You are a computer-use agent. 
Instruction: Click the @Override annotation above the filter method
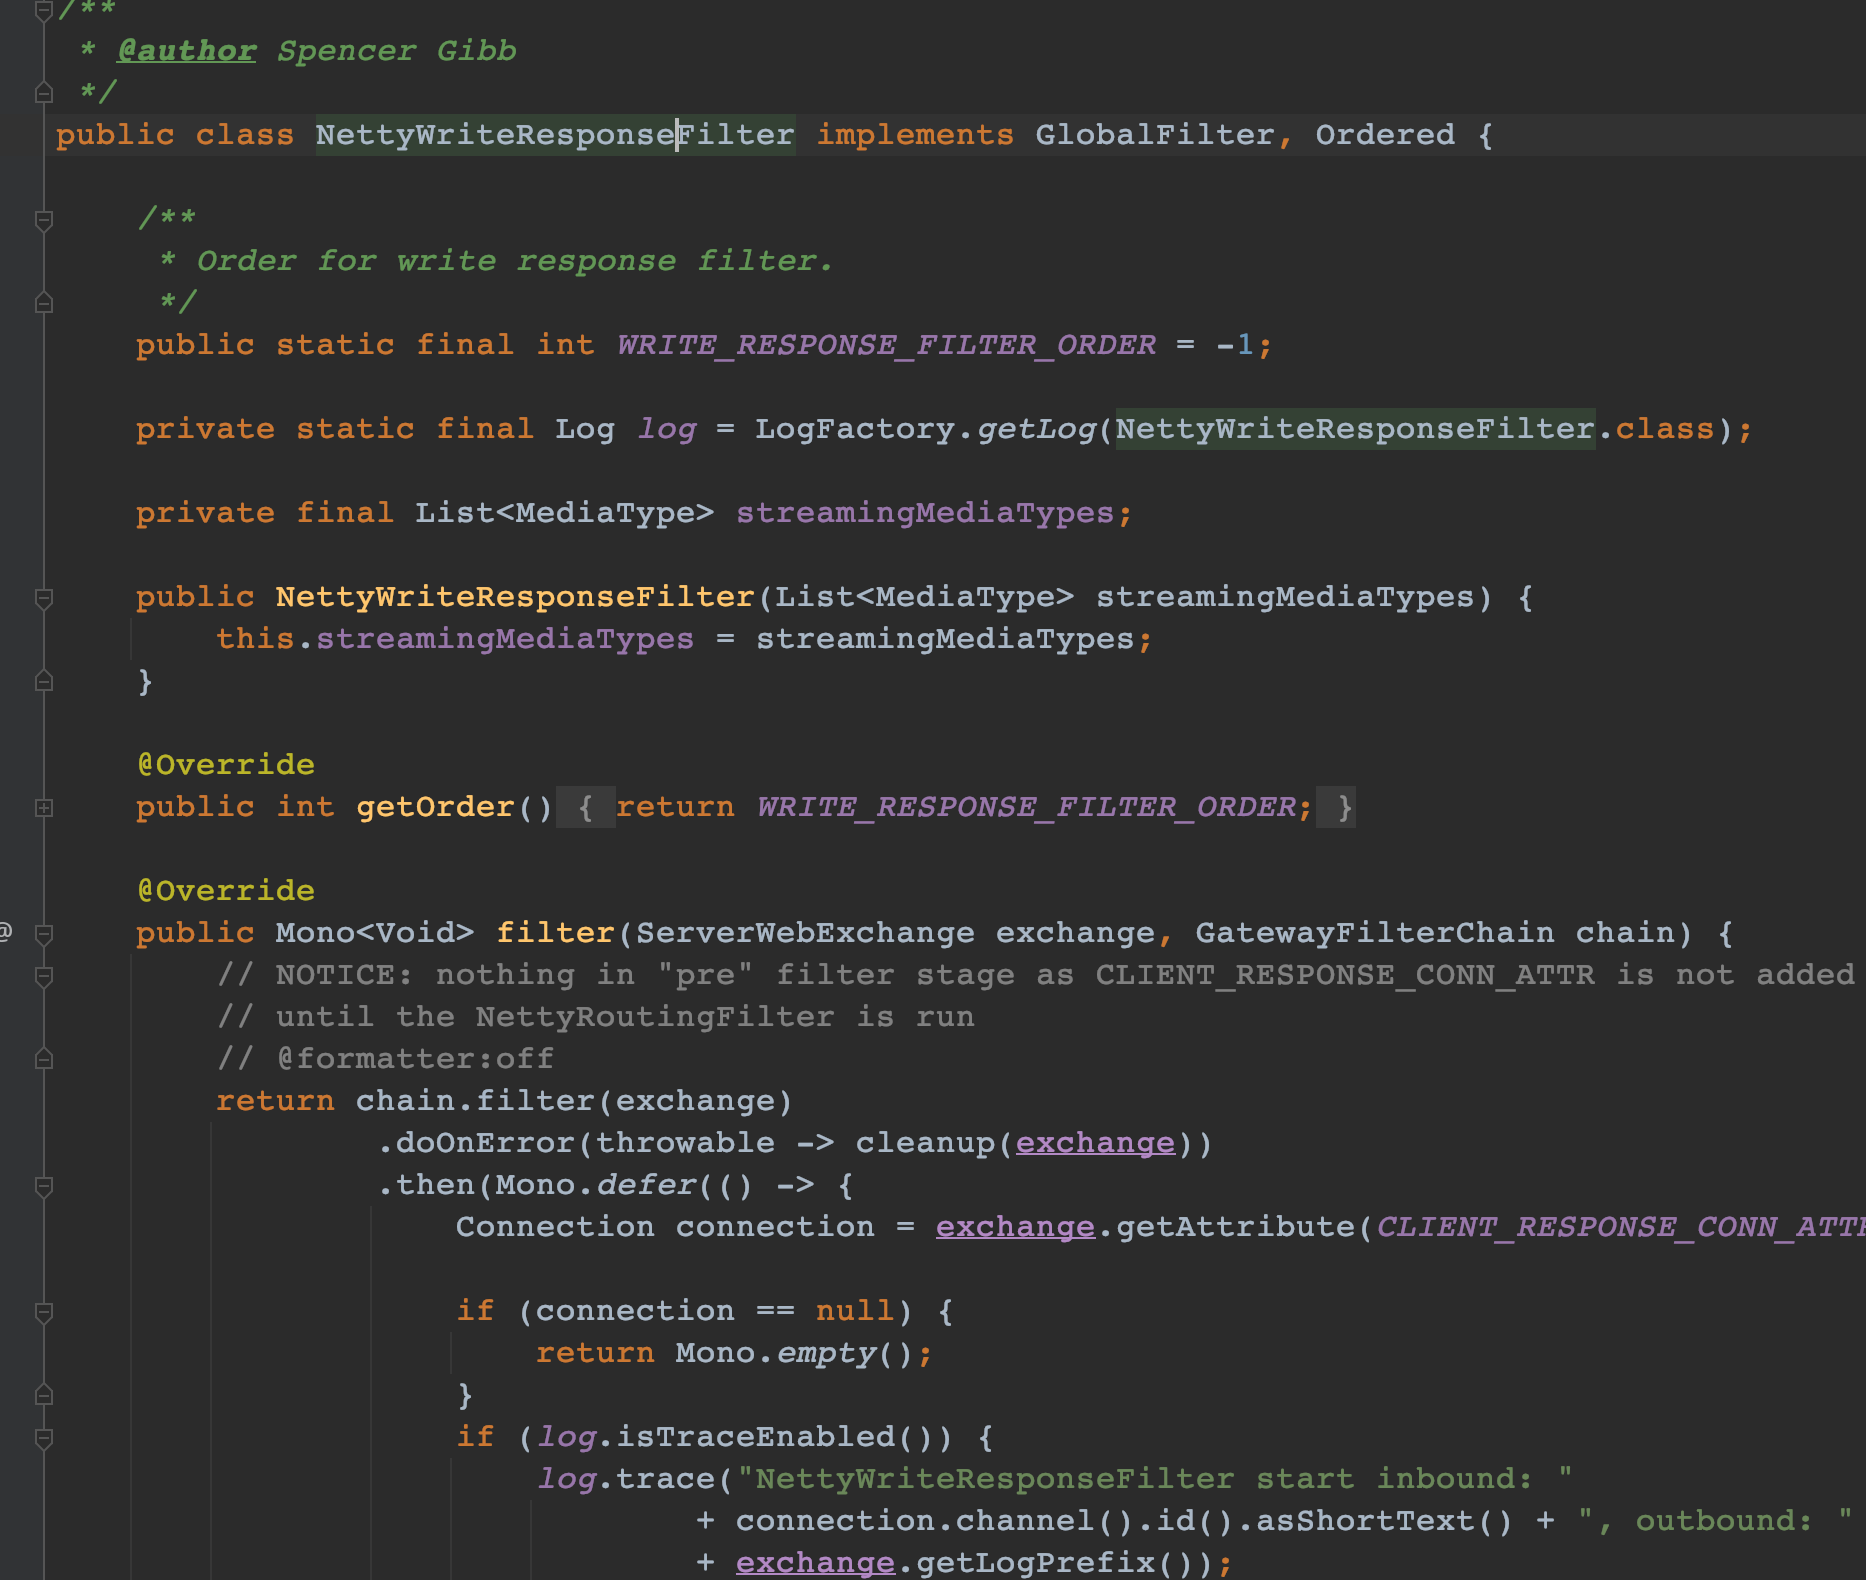(226, 891)
